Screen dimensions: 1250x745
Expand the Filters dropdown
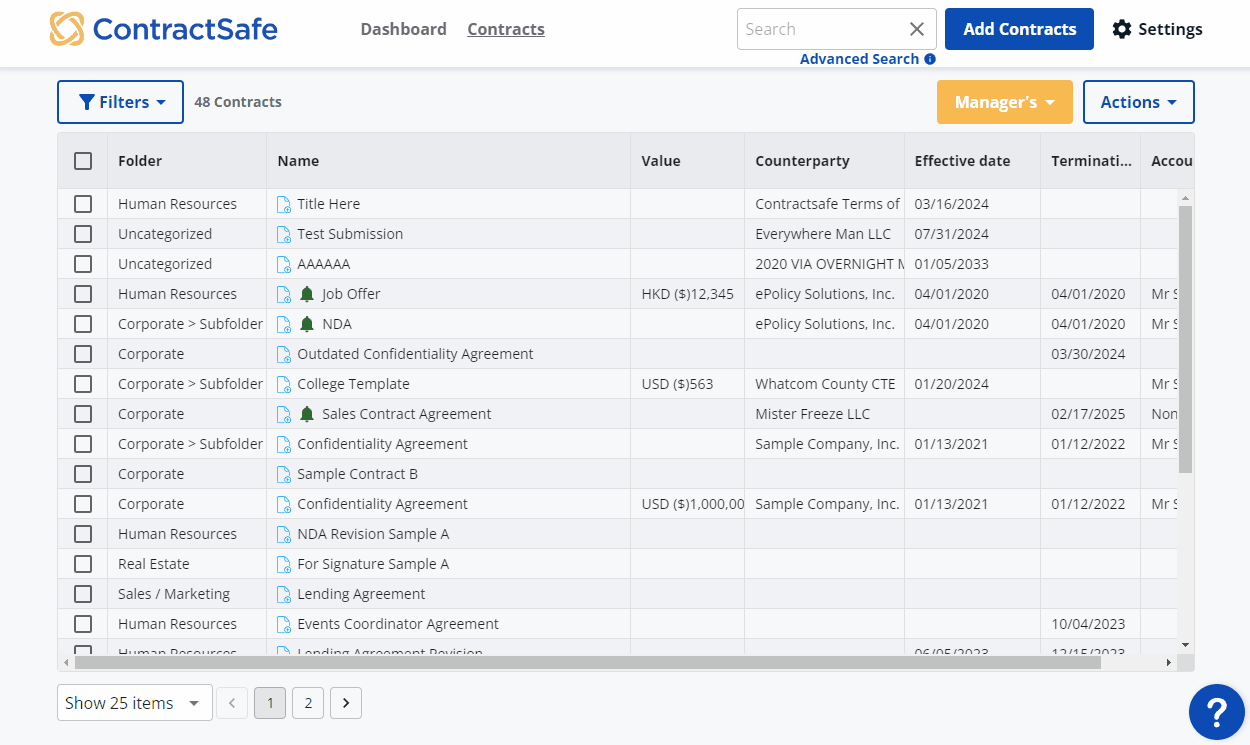point(120,102)
